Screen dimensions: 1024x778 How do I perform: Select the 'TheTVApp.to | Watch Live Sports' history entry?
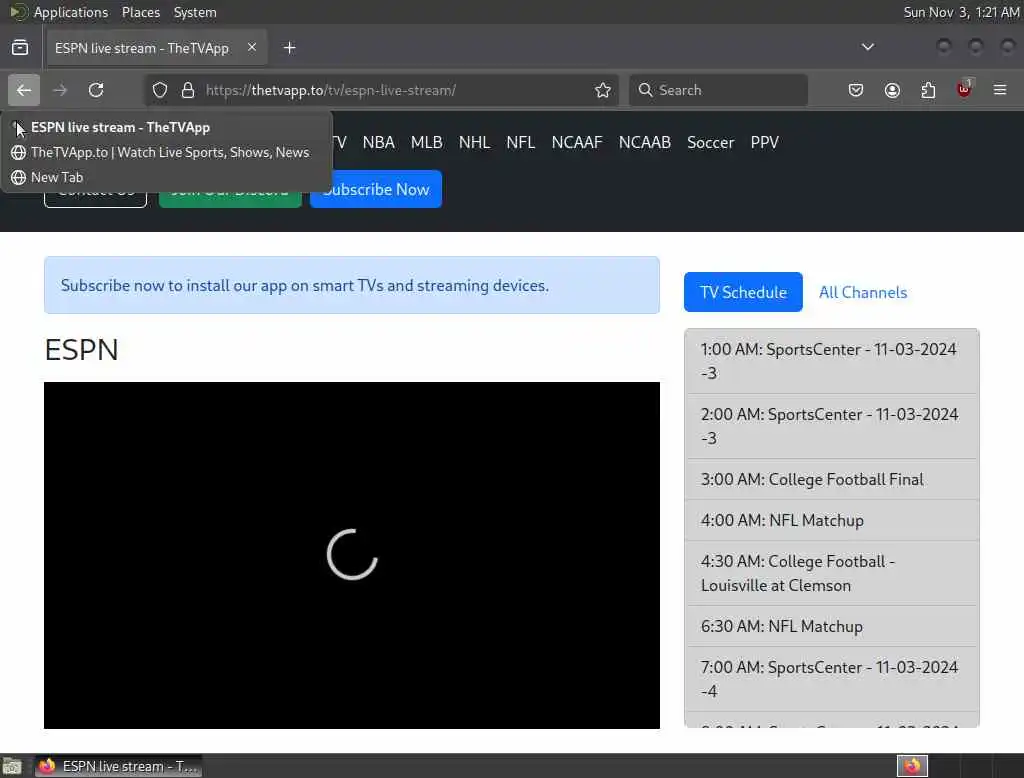167,152
